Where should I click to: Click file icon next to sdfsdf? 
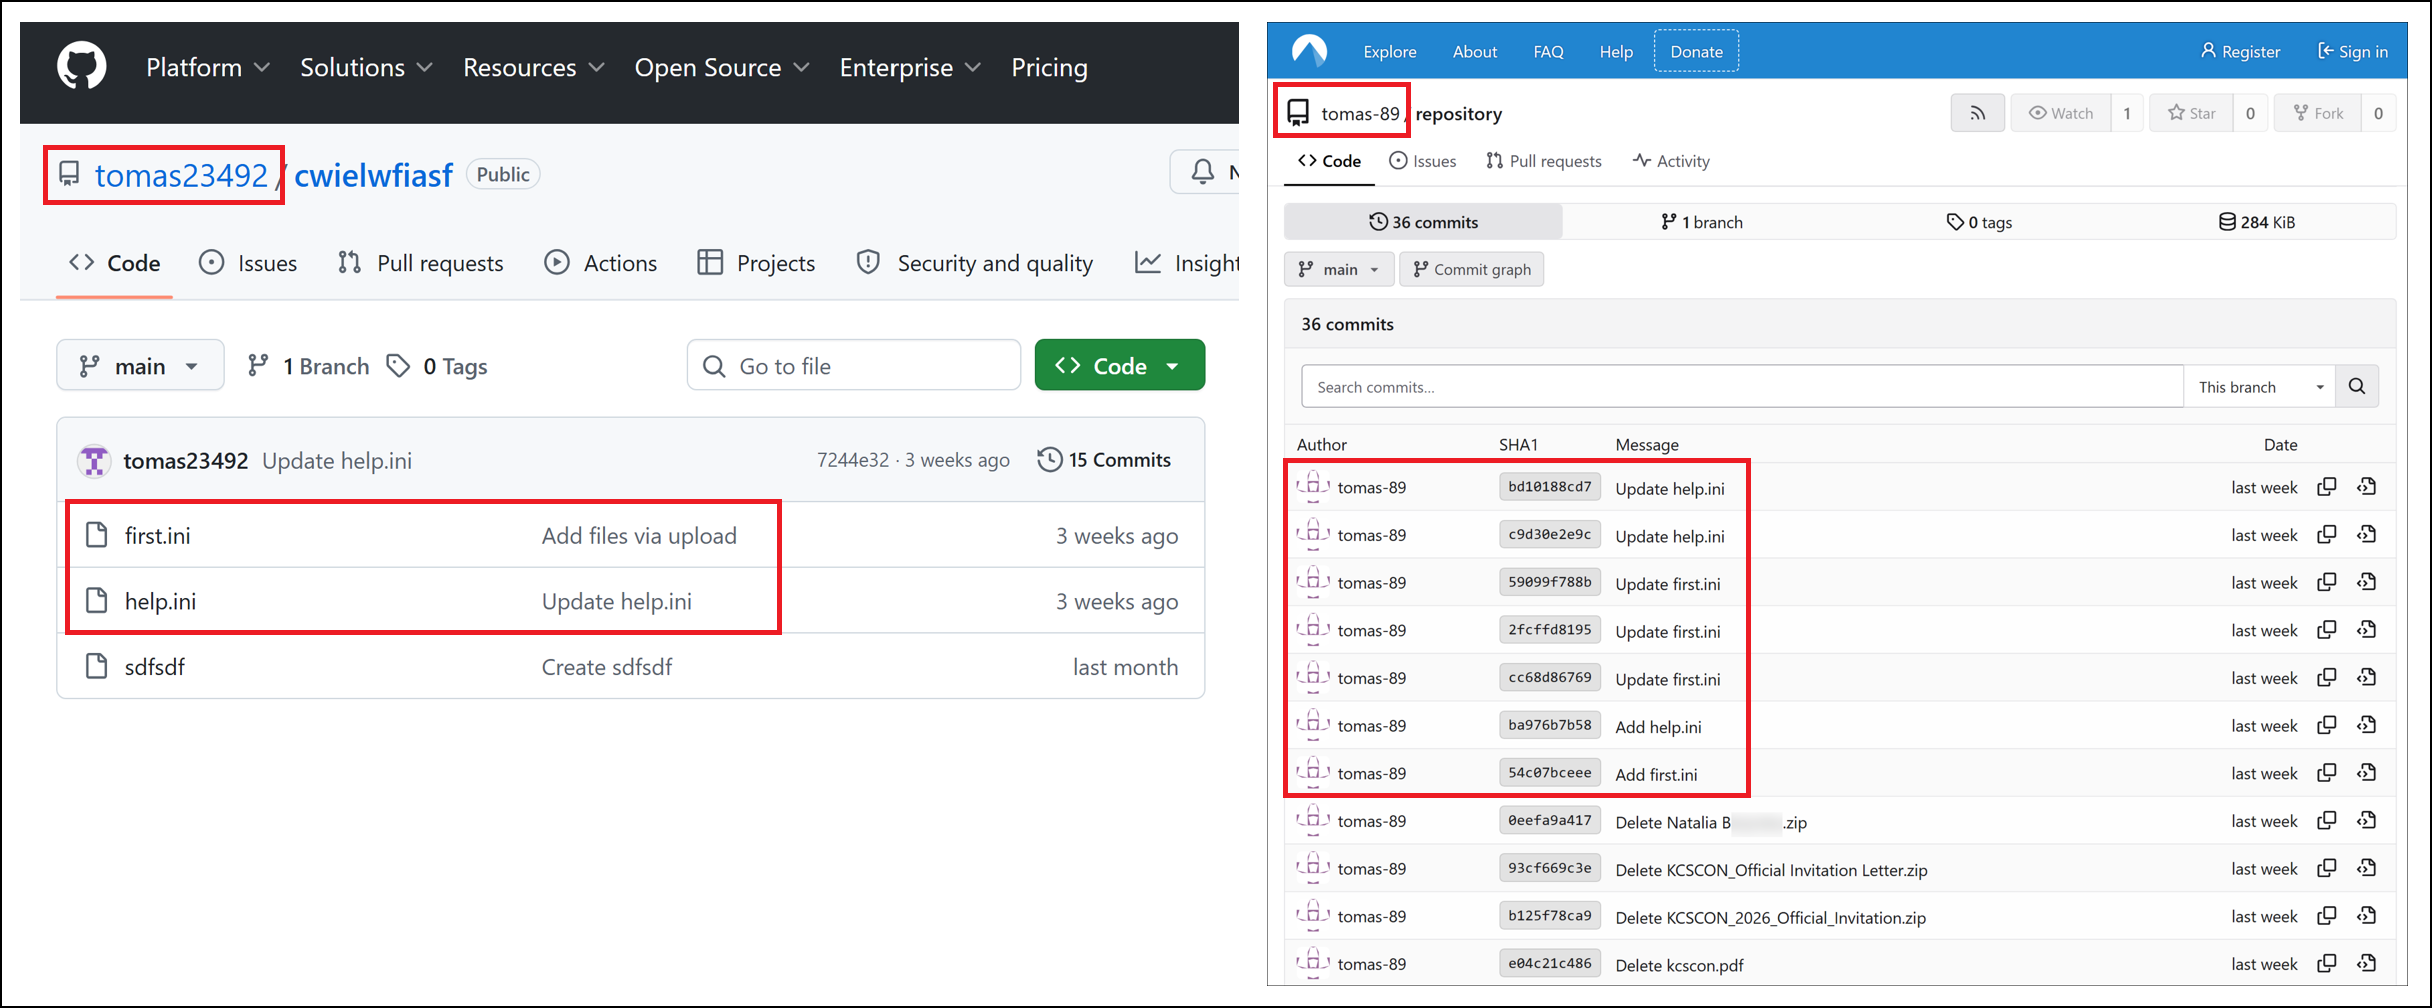point(96,666)
